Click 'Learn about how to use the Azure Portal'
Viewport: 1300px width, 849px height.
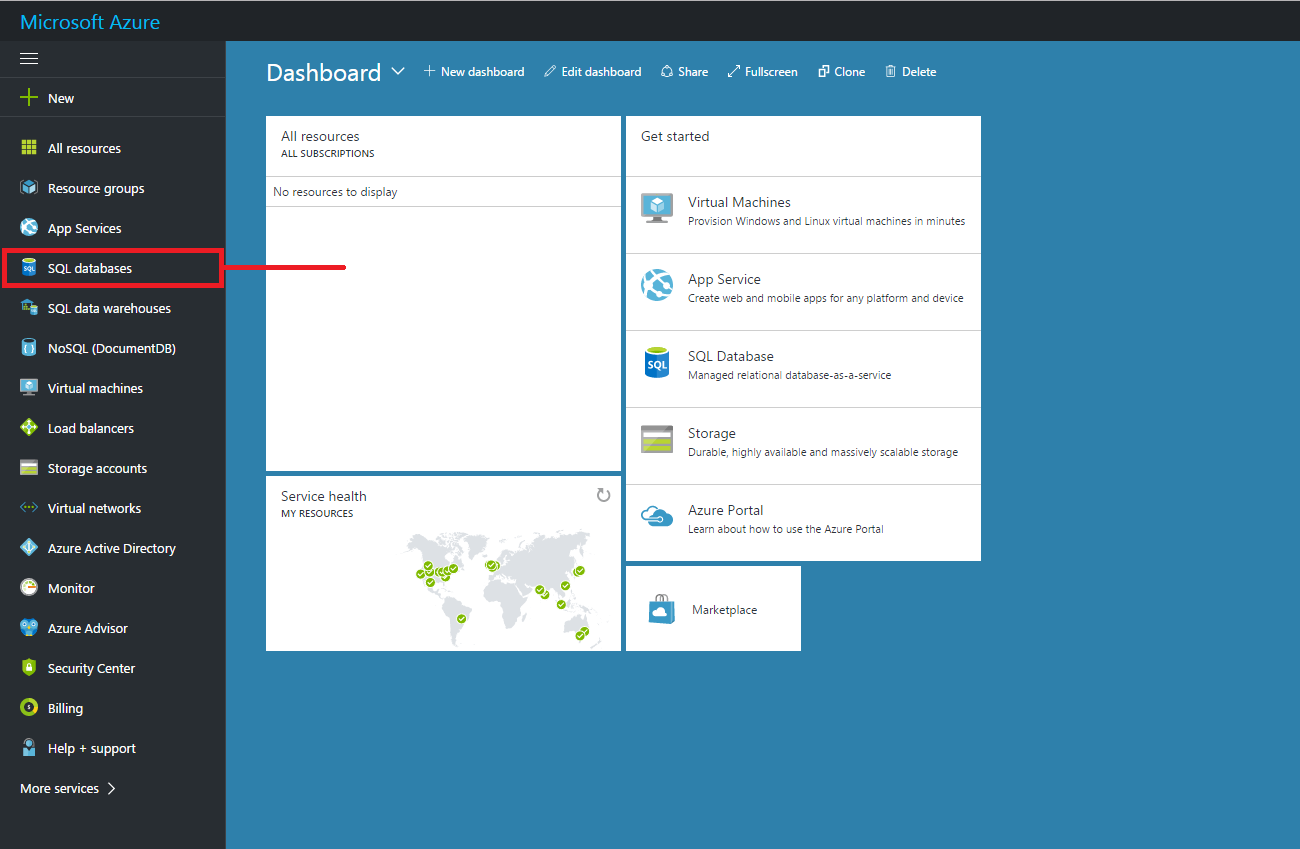point(786,529)
